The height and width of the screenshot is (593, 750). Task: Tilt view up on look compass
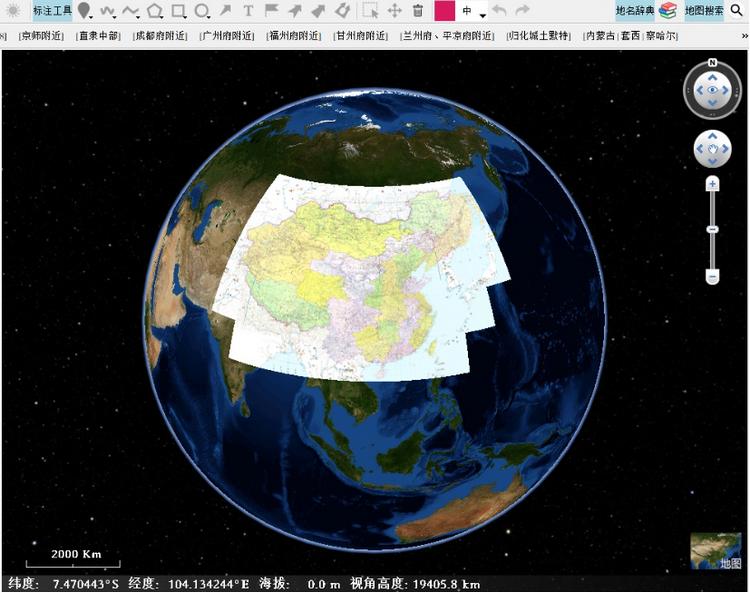point(712,77)
